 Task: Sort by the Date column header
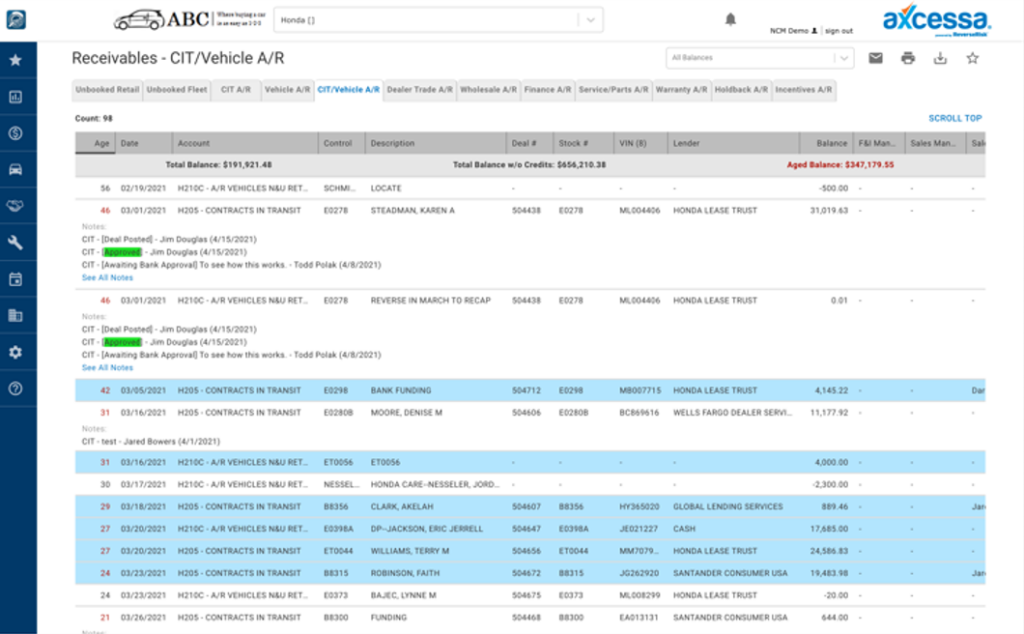(144, 143)
